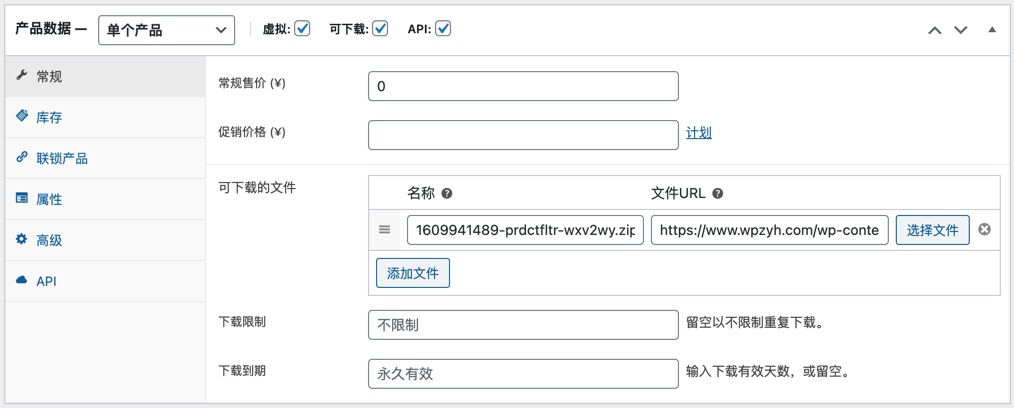Select the 属性 attributes tab
1014x408 pixels.
(105, 199)
